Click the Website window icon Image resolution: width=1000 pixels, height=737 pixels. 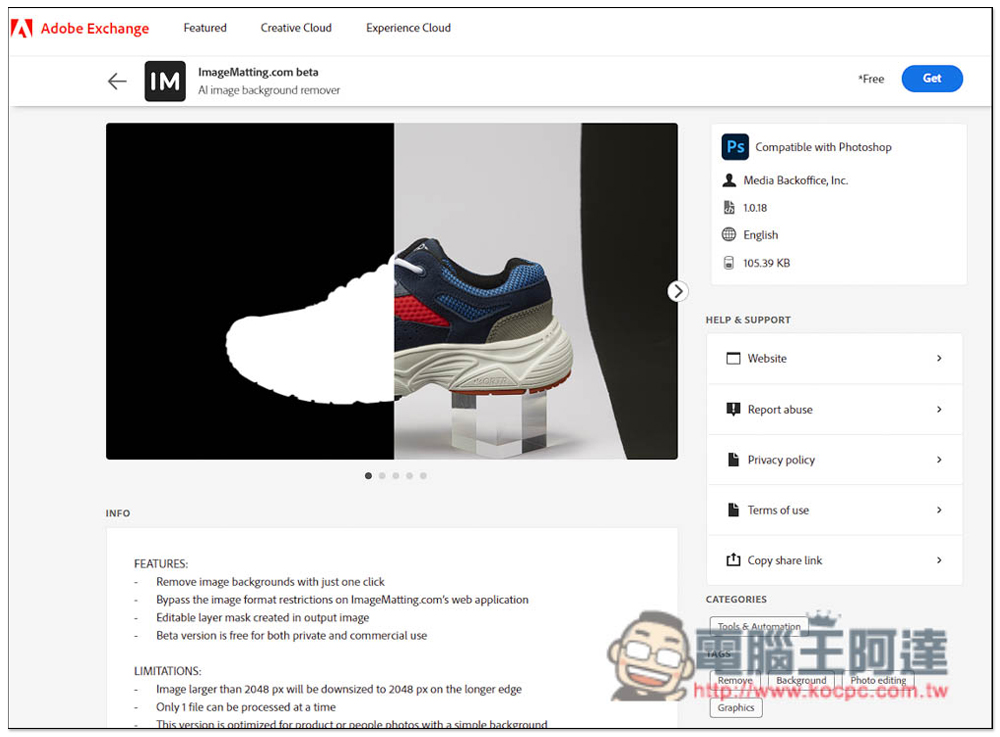click(x=733, y=358)
